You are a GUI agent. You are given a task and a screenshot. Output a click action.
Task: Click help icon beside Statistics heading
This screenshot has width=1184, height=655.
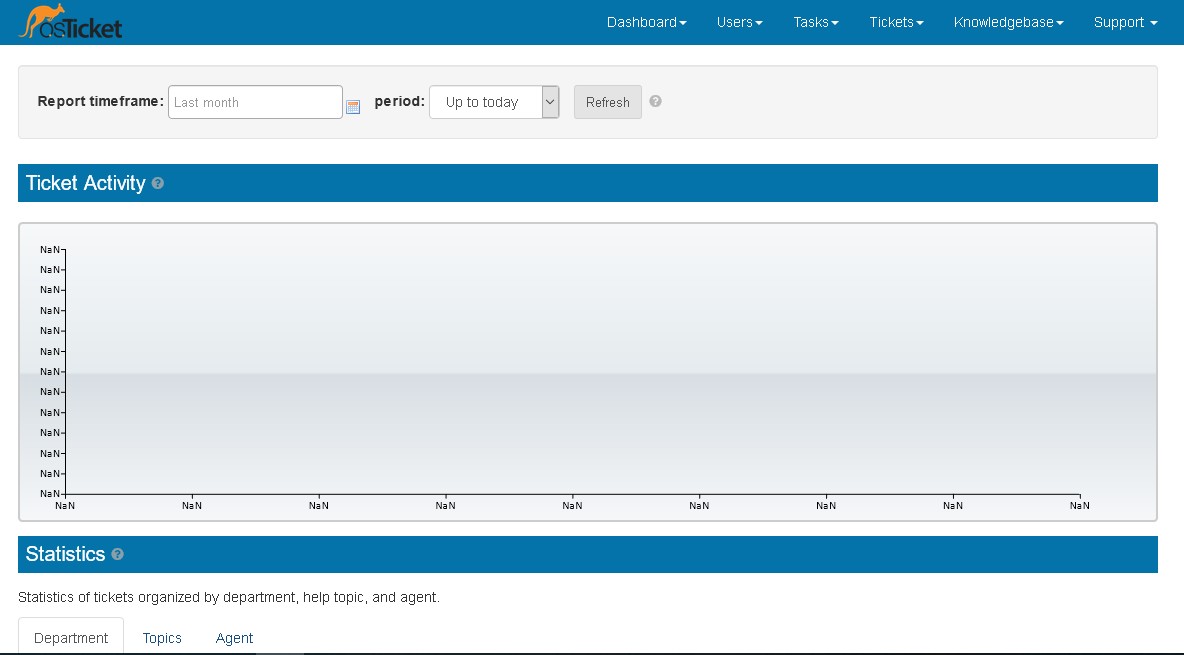tap(117, 554)
